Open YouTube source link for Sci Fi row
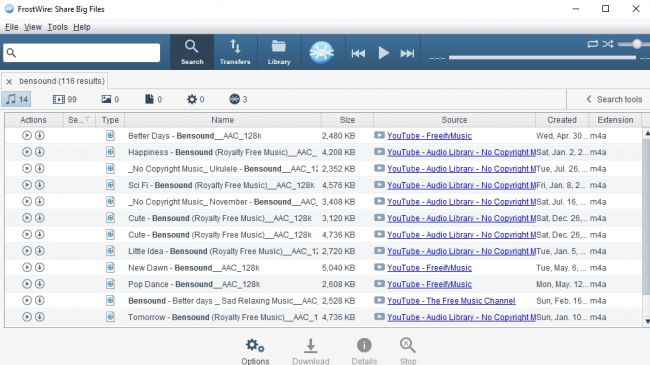 [x=461, y=185]
